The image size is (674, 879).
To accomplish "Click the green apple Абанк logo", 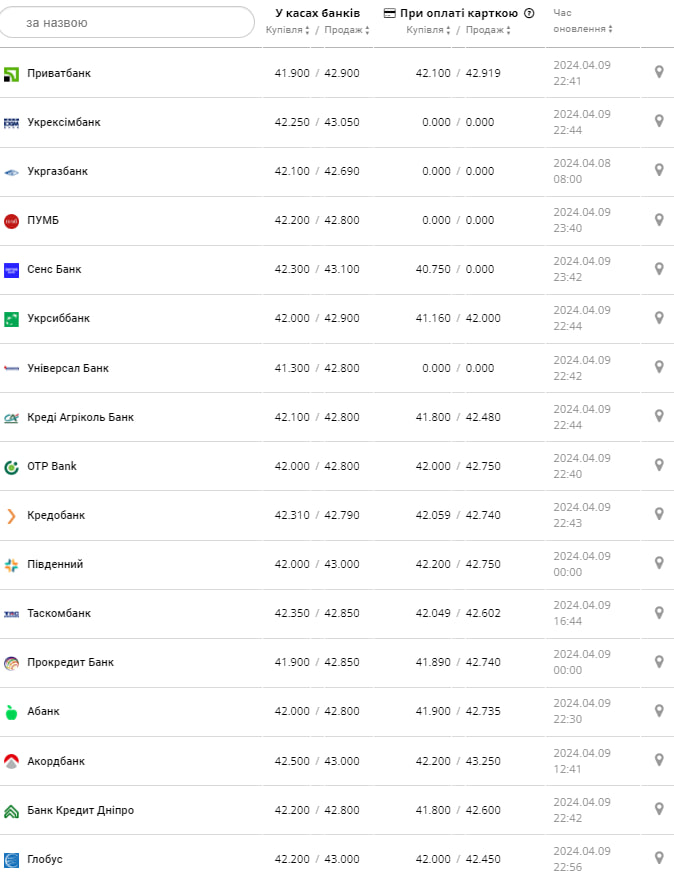I will (x=12, y=712).
